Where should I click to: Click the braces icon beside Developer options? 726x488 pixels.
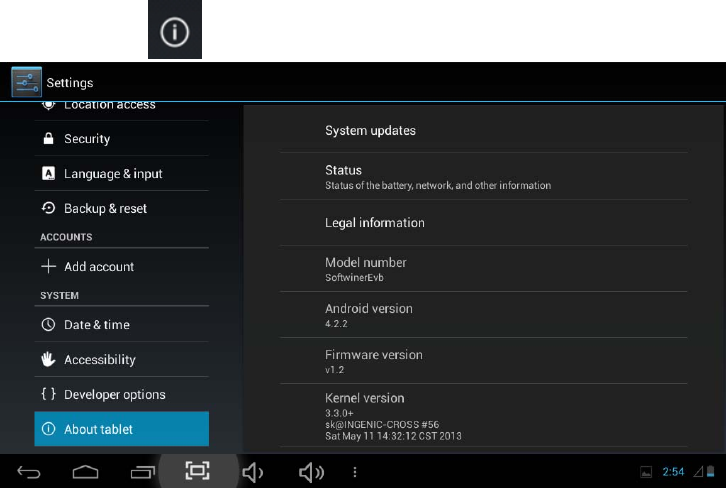pos(48,394)
